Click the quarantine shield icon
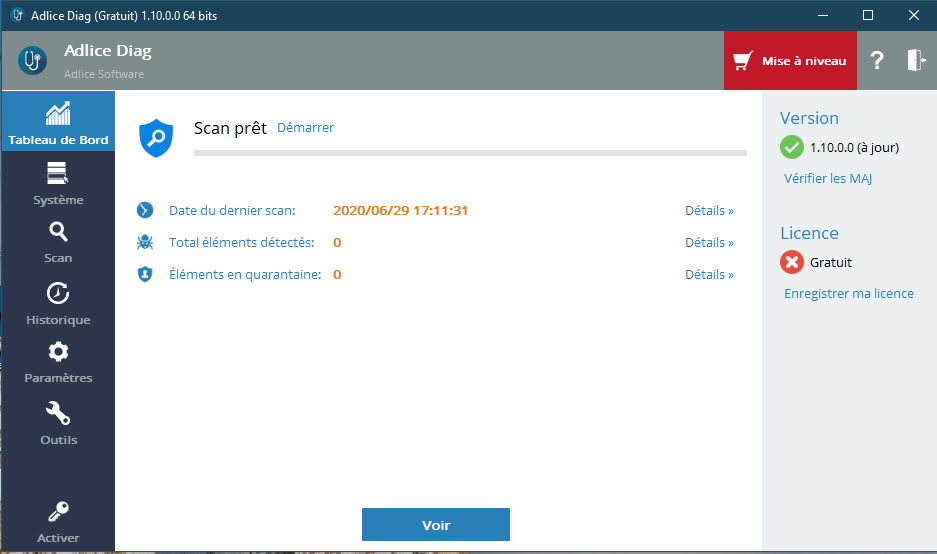This screenshot has width=937, height=554. point(145,274)
